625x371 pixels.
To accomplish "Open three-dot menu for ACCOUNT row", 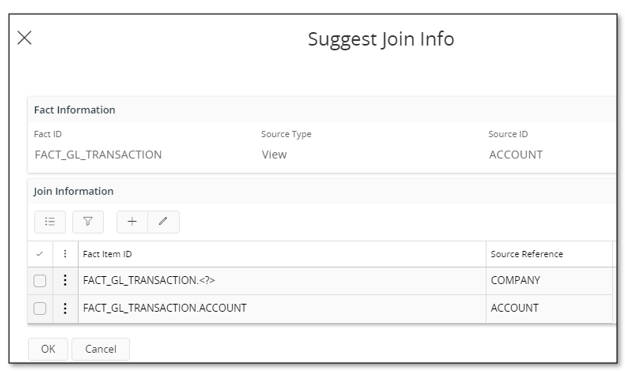I will coord(65,308).
